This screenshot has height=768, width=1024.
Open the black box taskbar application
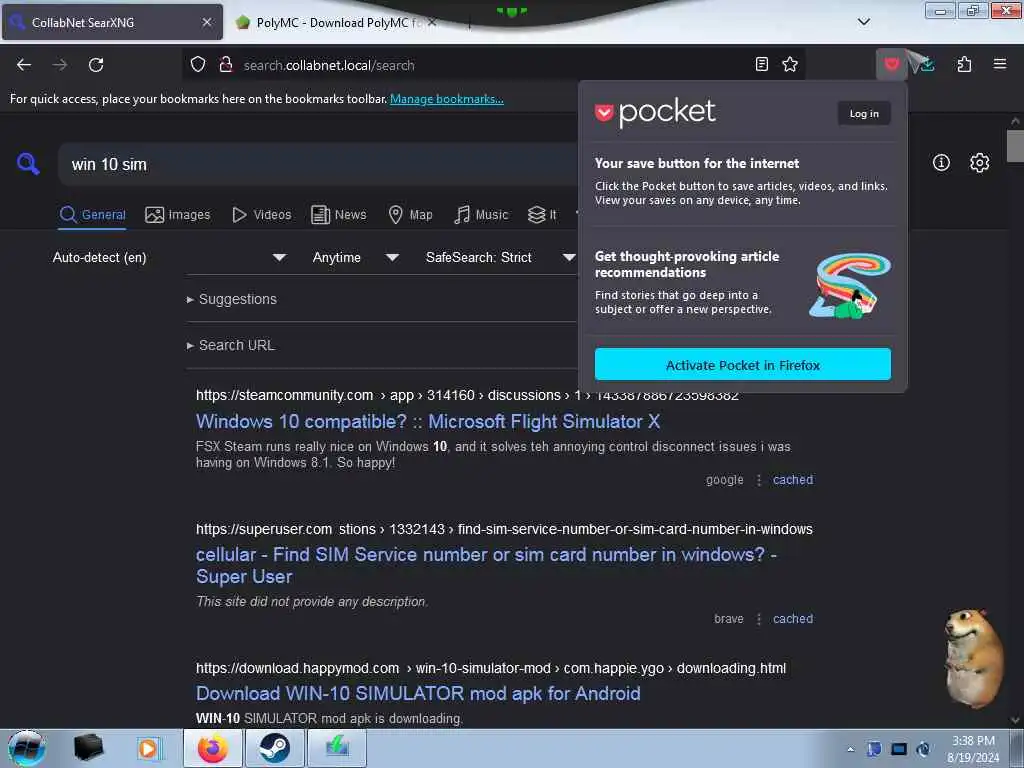coord(88,748)
